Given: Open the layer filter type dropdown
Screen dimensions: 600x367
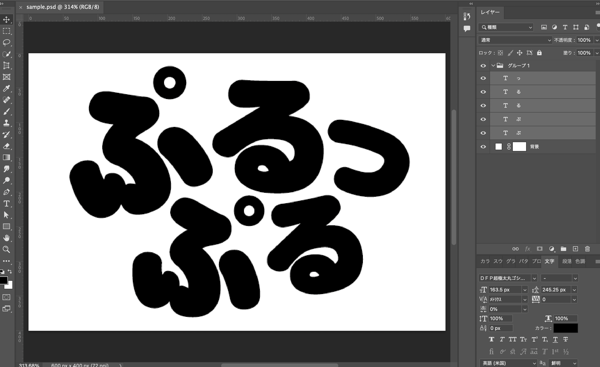Looking at the screenshot, I should pos(506,27).
